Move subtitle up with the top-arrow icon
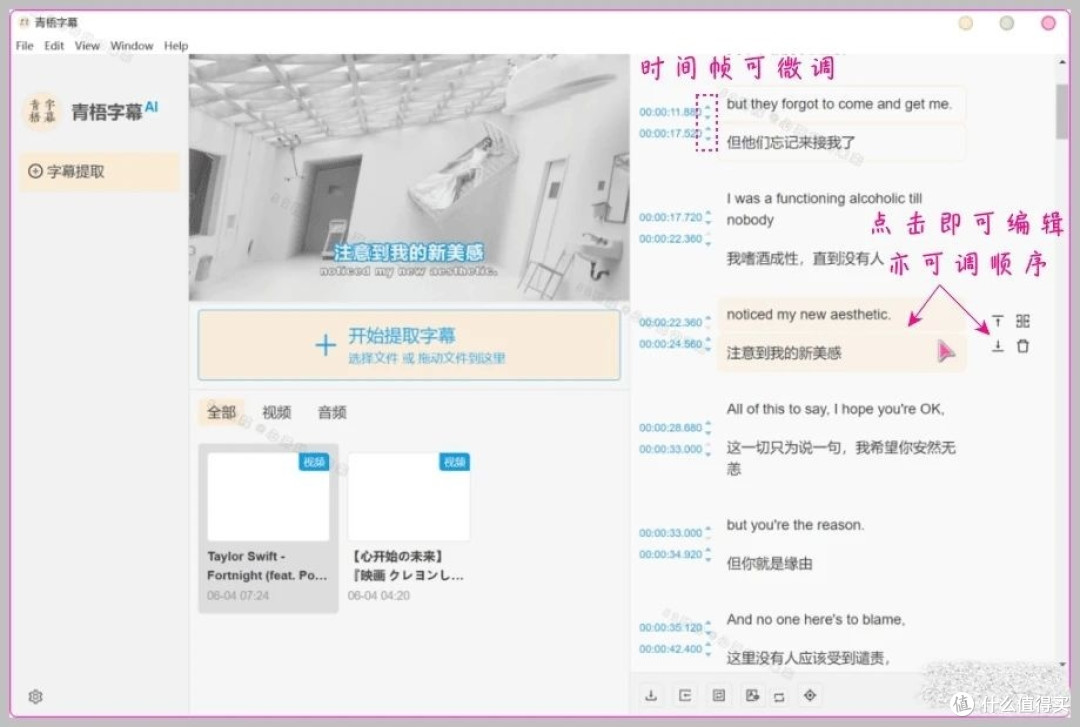This screenshot has width=1080, height=727. (997, 321)
